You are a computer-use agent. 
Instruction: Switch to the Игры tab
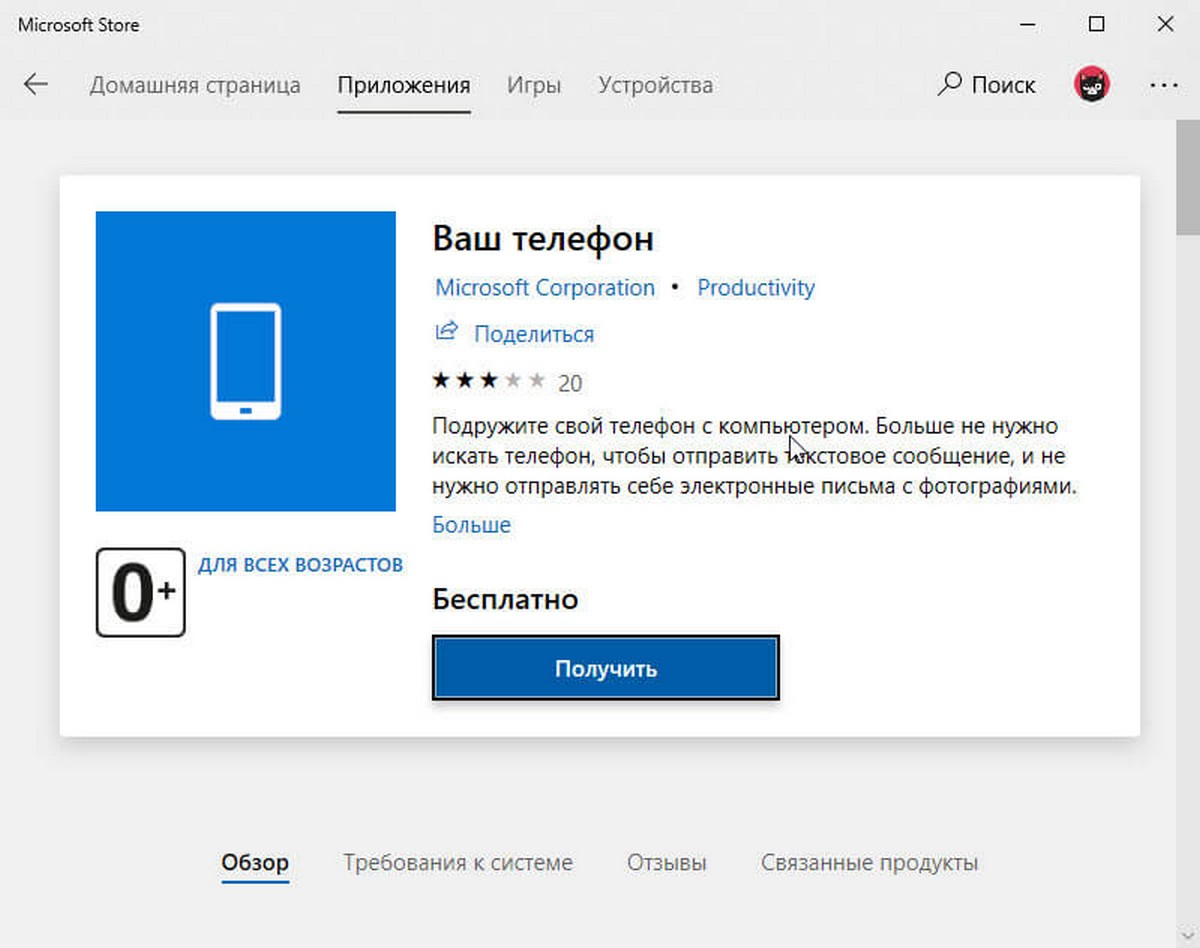click(x=534, y=85)
